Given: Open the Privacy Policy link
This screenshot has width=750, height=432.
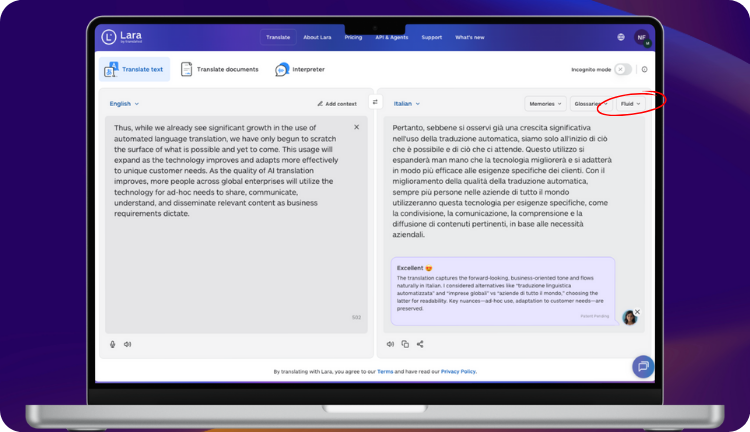Looking at the screenshot, I should [461, 371].
